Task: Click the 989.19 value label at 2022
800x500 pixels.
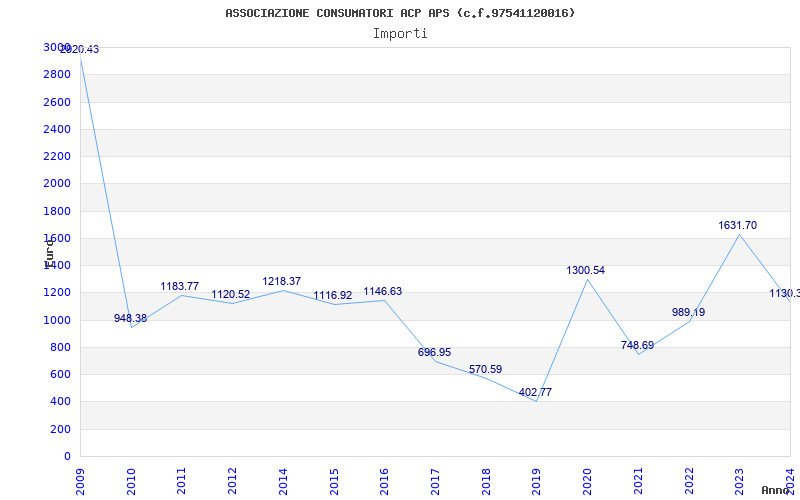Action: pyautogui.click(x=688, y=312)
